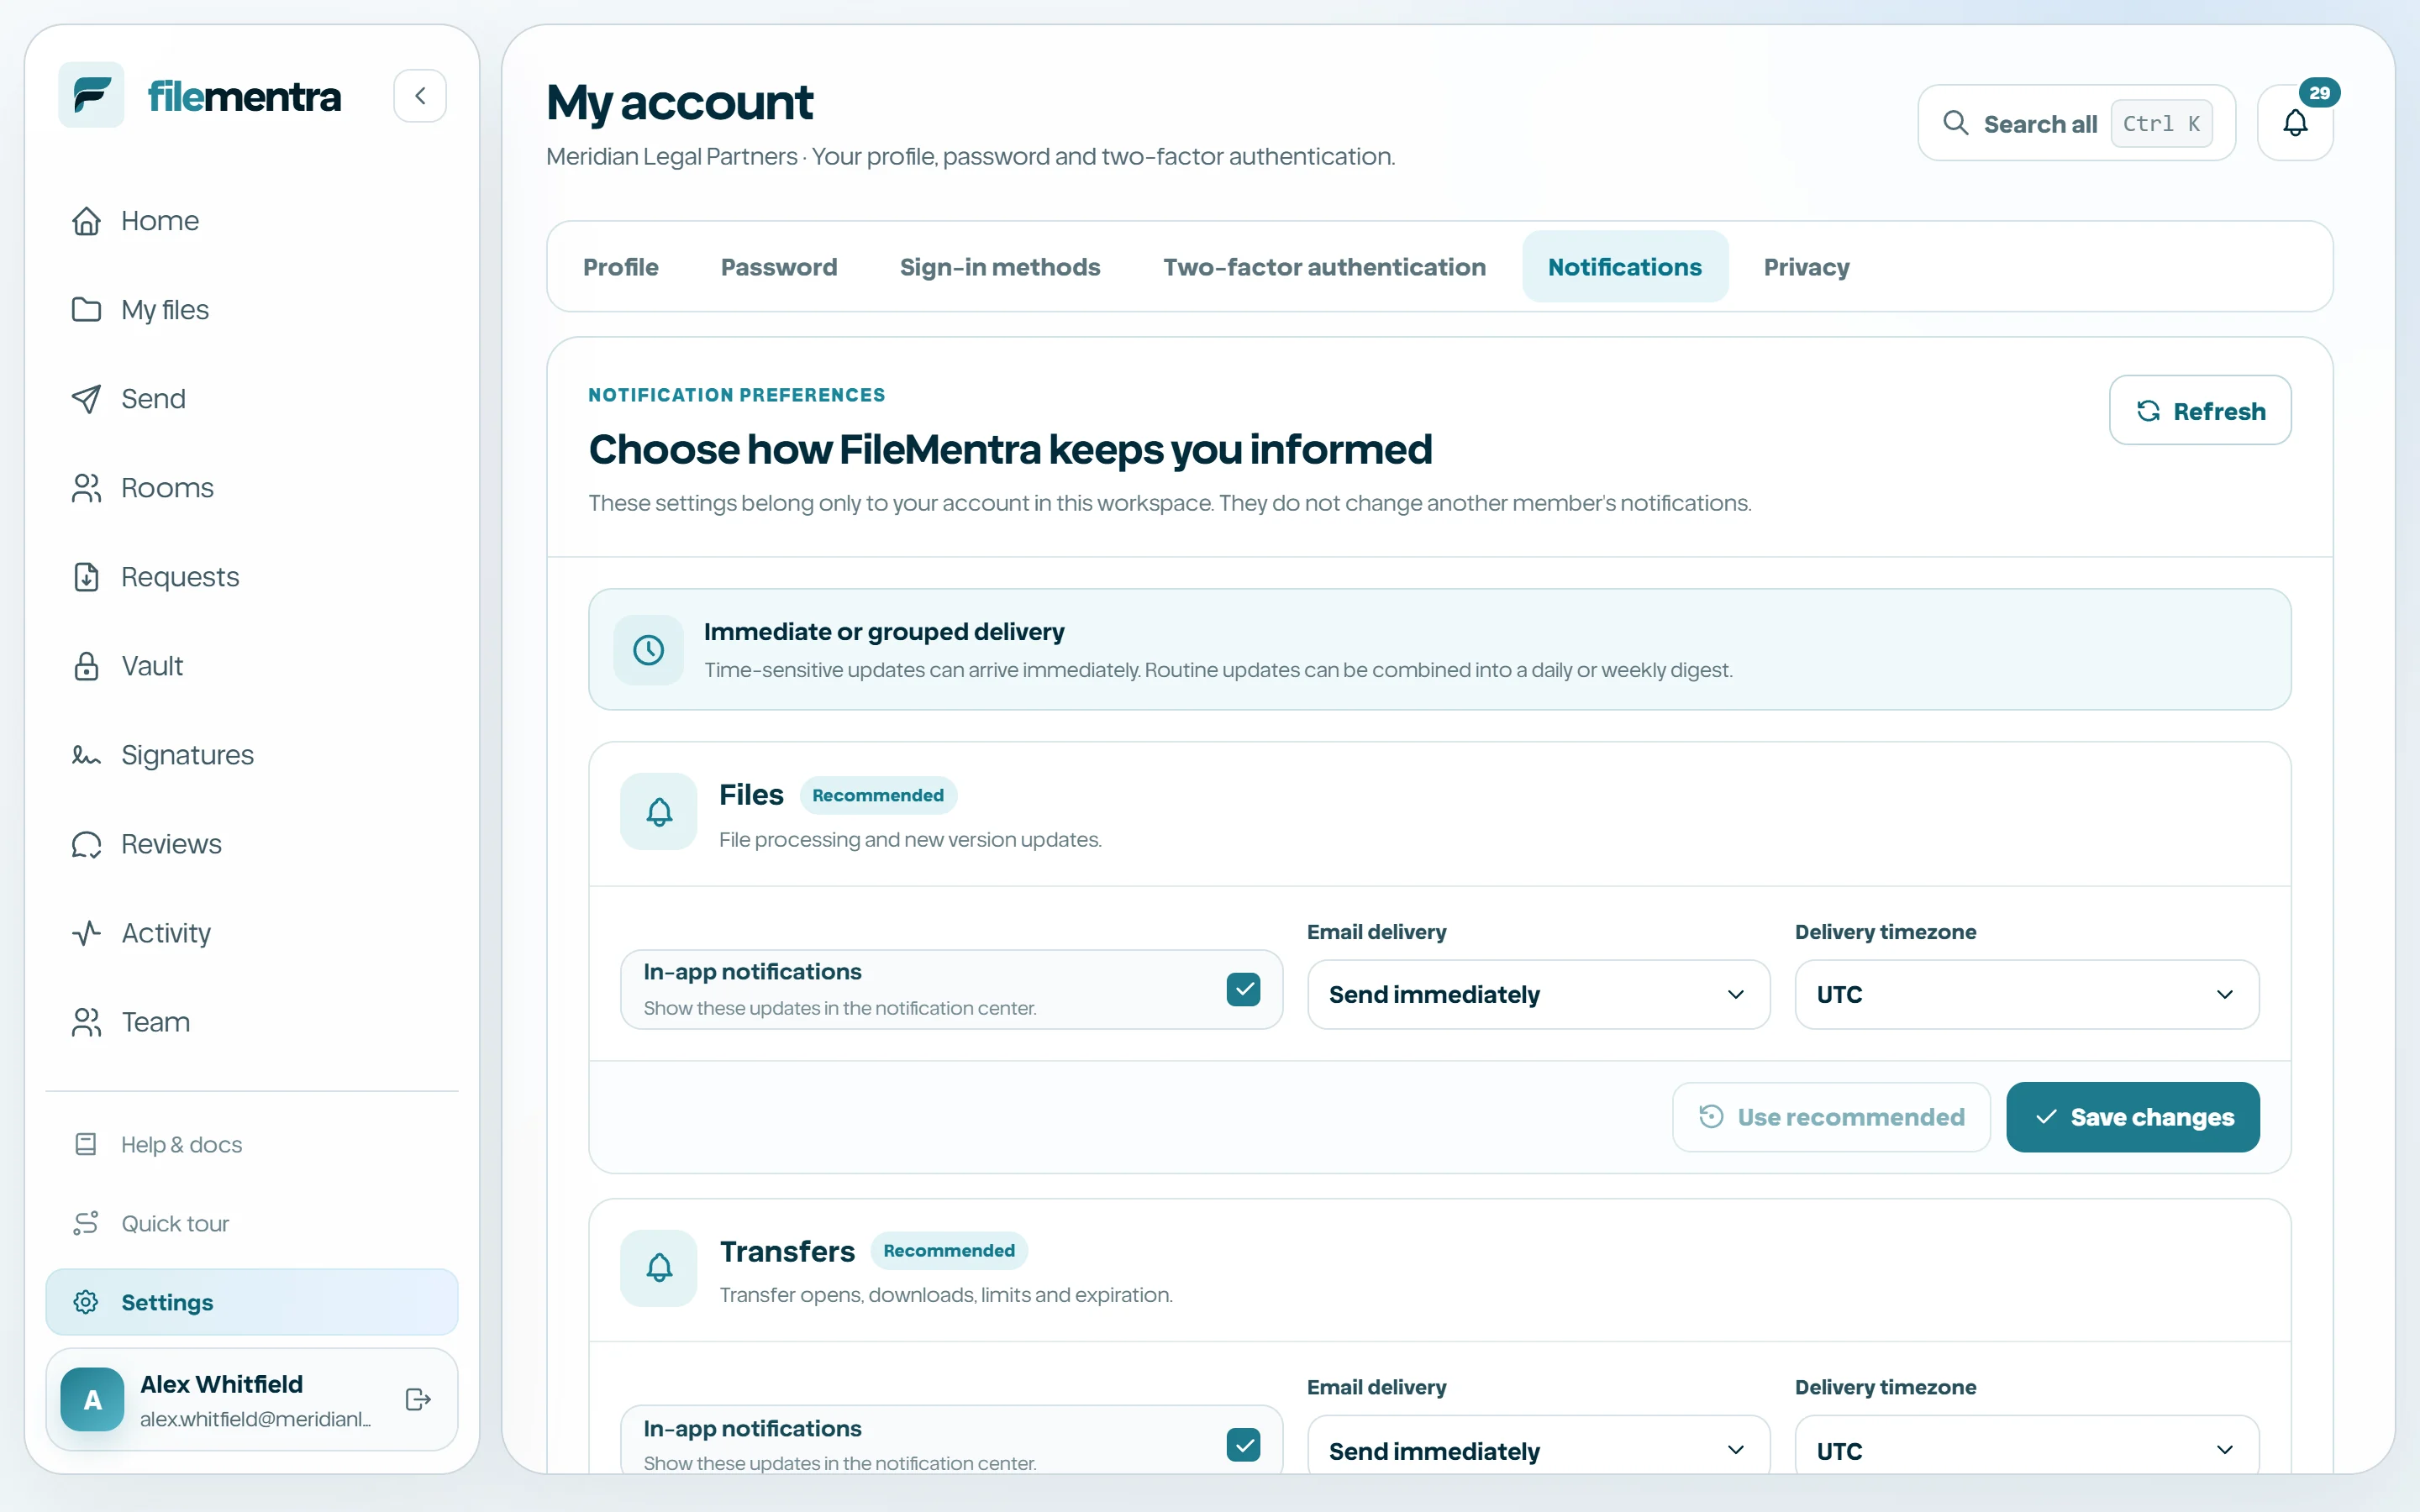Open the Reviews sidebar item
The image size is (2420, 1512).
point(252,844)
